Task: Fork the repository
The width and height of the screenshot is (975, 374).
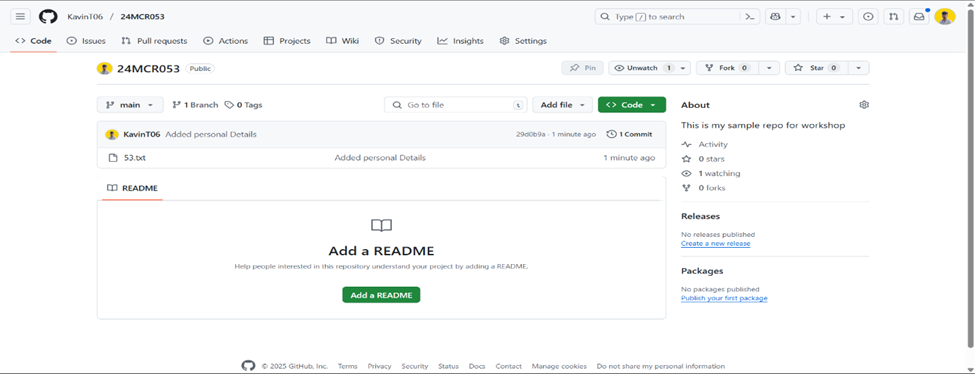Action: (728, 68)
